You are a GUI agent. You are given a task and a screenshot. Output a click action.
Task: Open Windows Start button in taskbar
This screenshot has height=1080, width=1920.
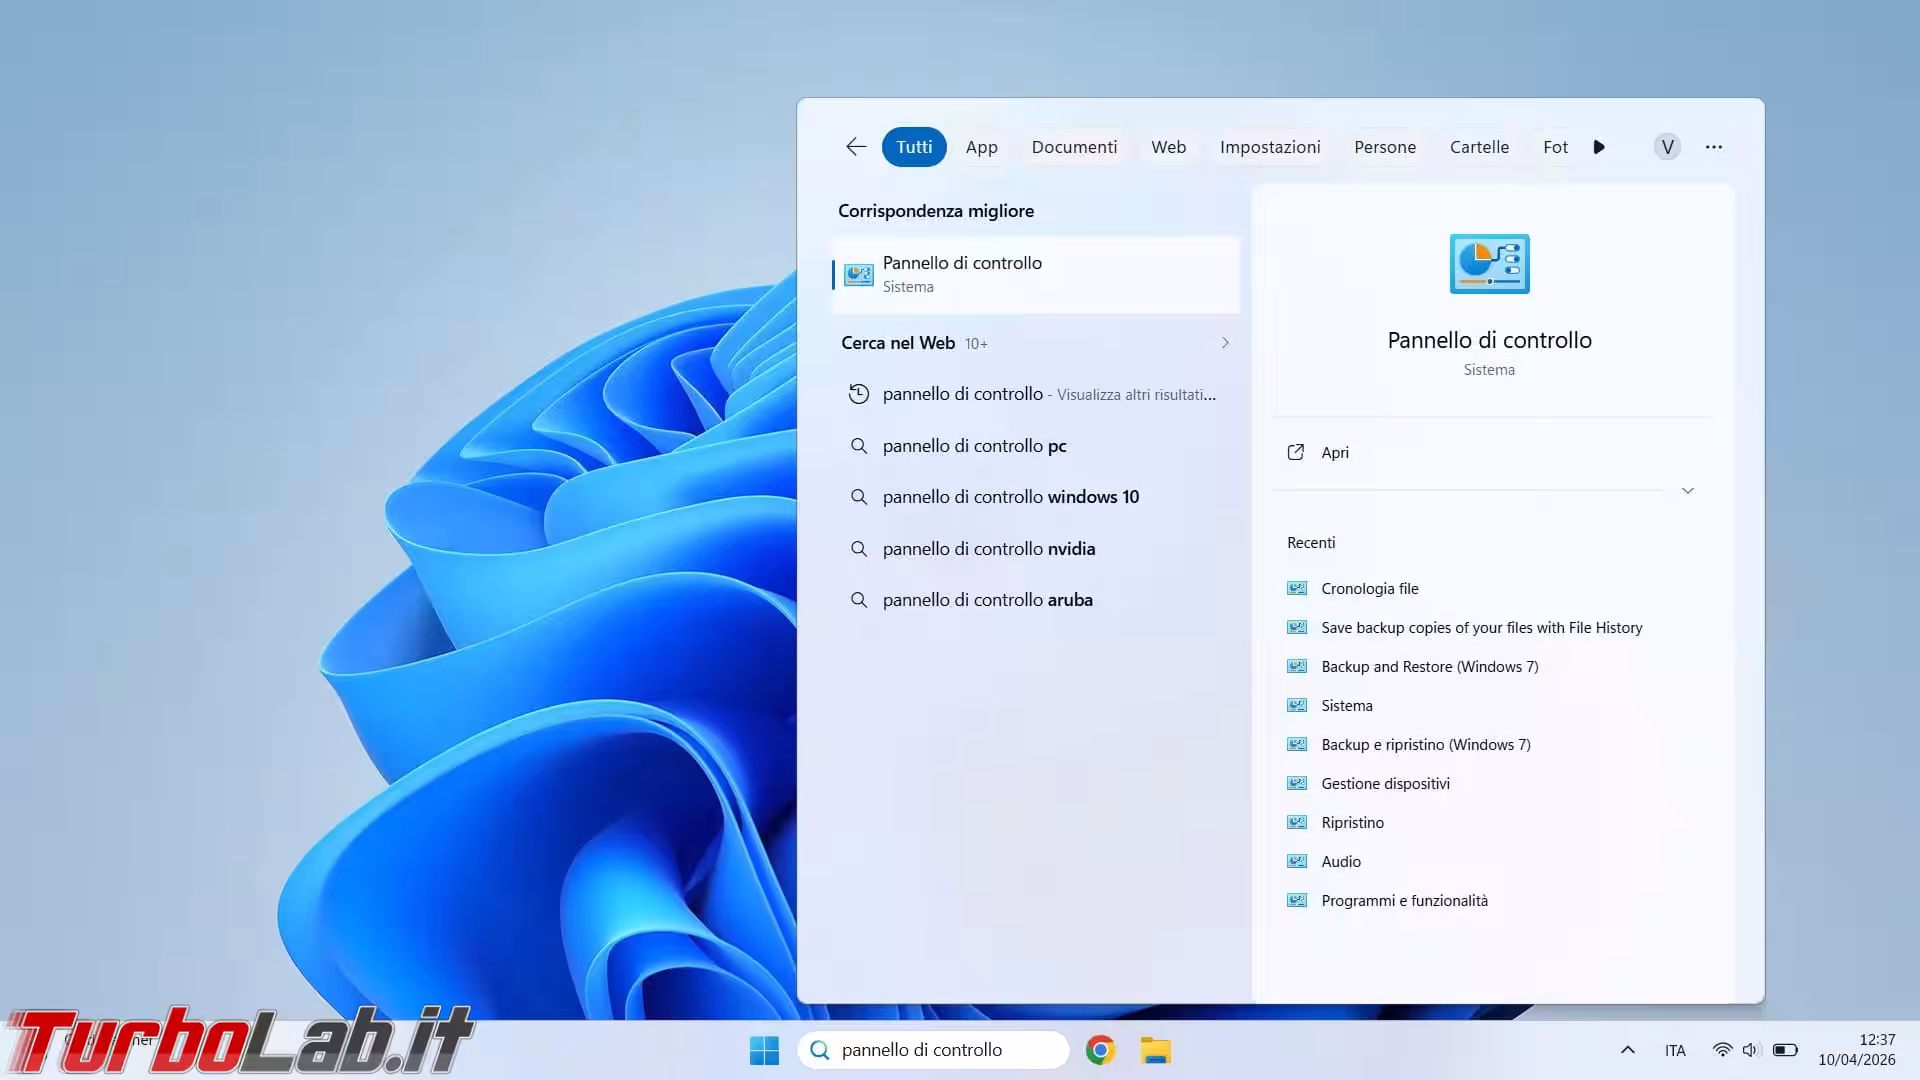point(764,1050)
